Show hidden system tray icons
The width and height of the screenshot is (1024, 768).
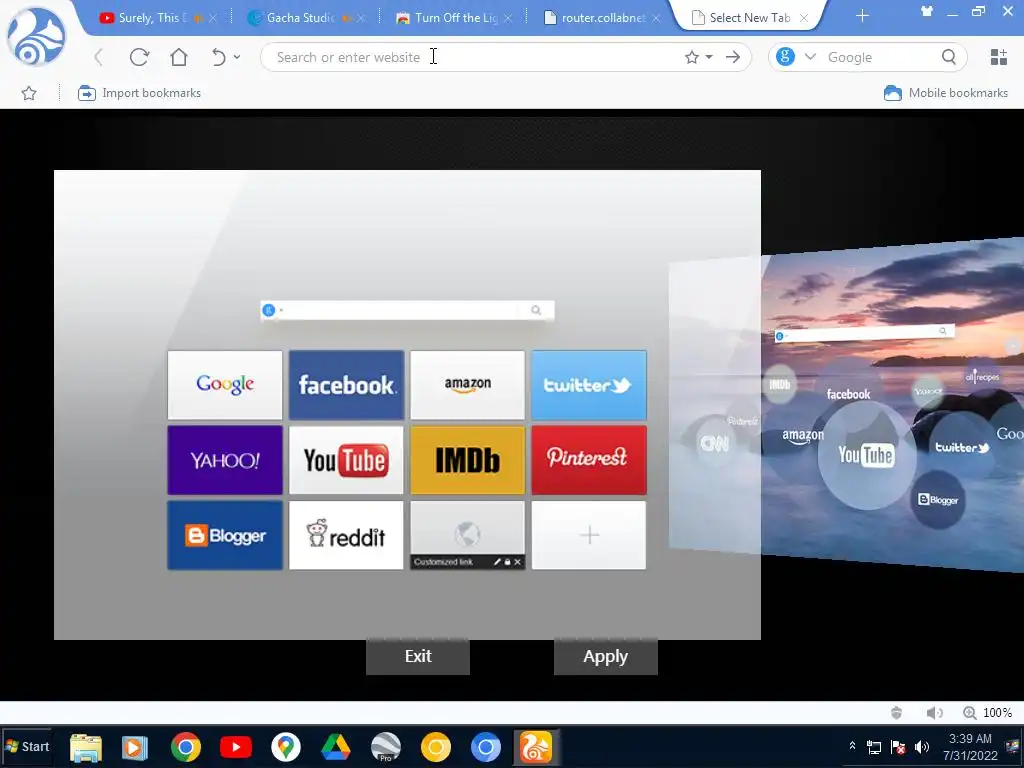[x=852, y=746]
